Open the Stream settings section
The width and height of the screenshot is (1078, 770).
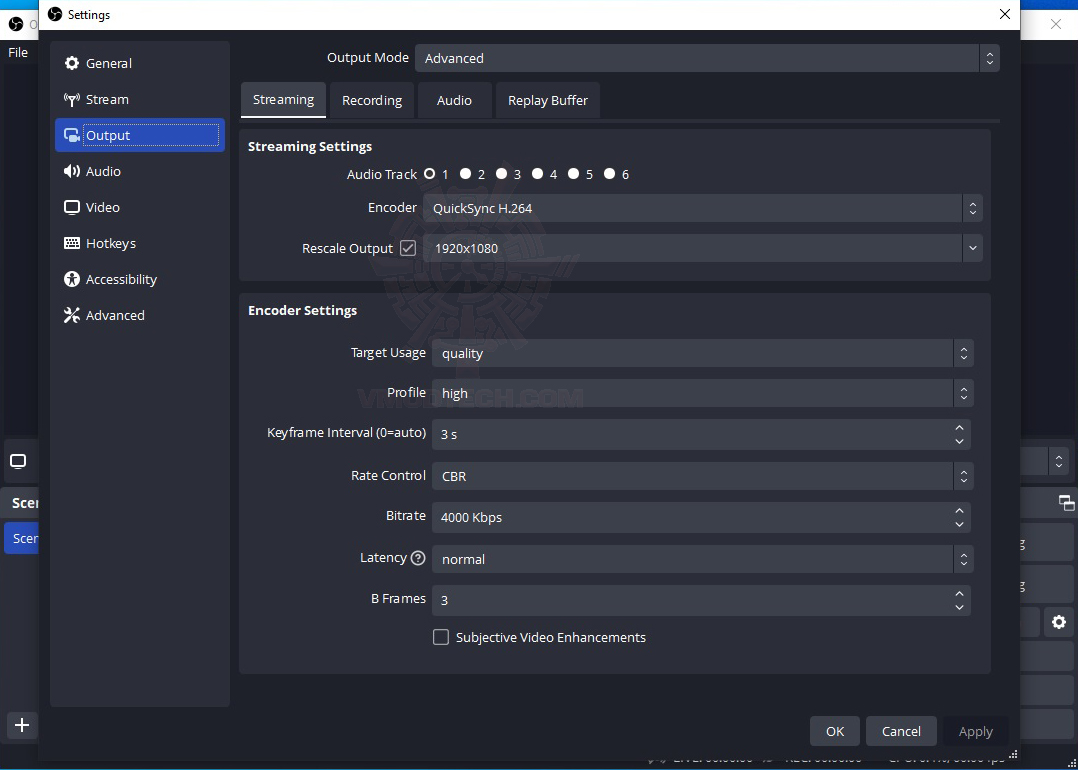pyautogui.click(x=140, y=100)
